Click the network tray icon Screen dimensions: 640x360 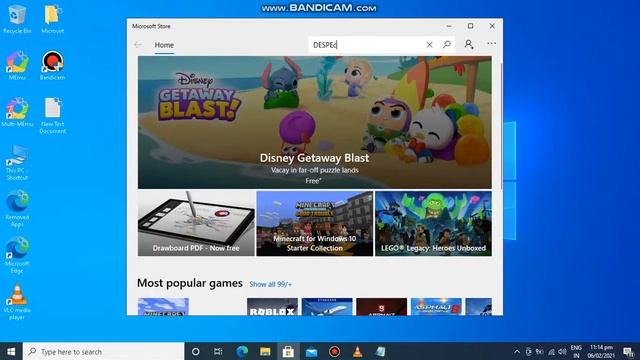click(x=551, y=352)
